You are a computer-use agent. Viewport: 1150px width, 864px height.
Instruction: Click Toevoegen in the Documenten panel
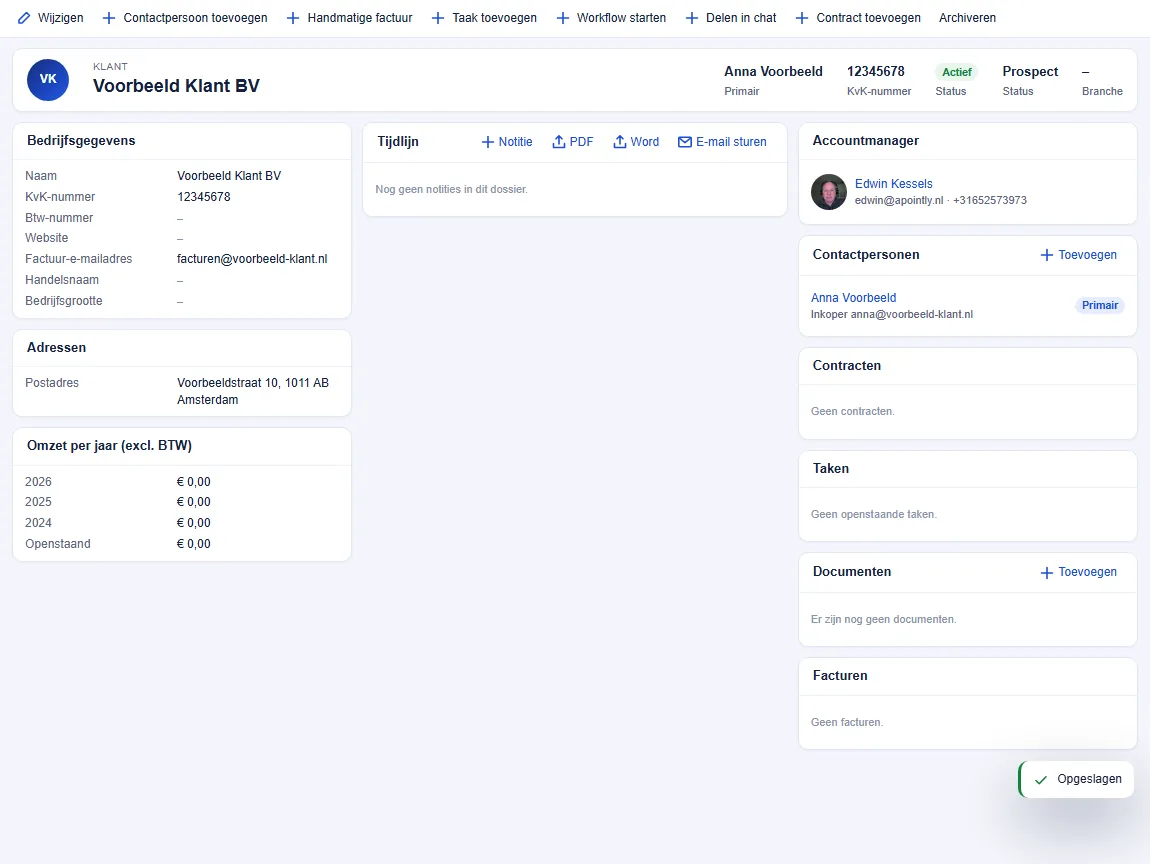[x=1087, y=572]
